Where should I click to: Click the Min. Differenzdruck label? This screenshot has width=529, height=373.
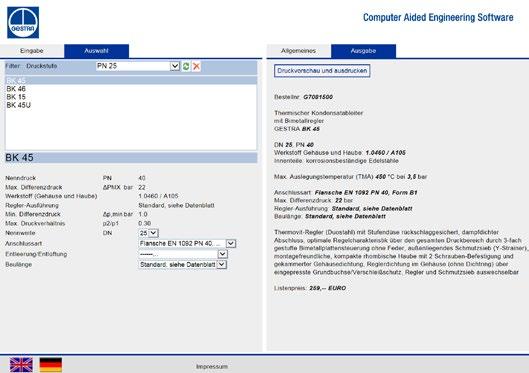[33, 214]
